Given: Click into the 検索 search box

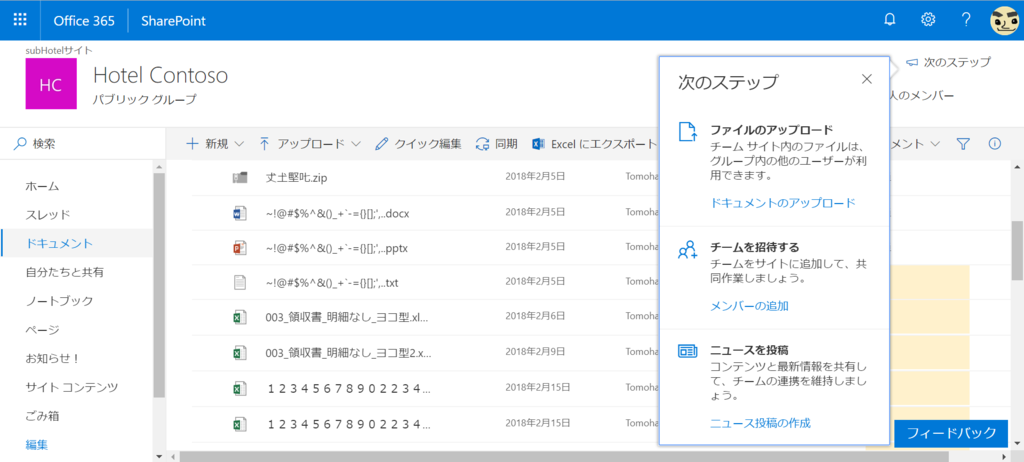Looking at the screenshot, I should (82, 144).
